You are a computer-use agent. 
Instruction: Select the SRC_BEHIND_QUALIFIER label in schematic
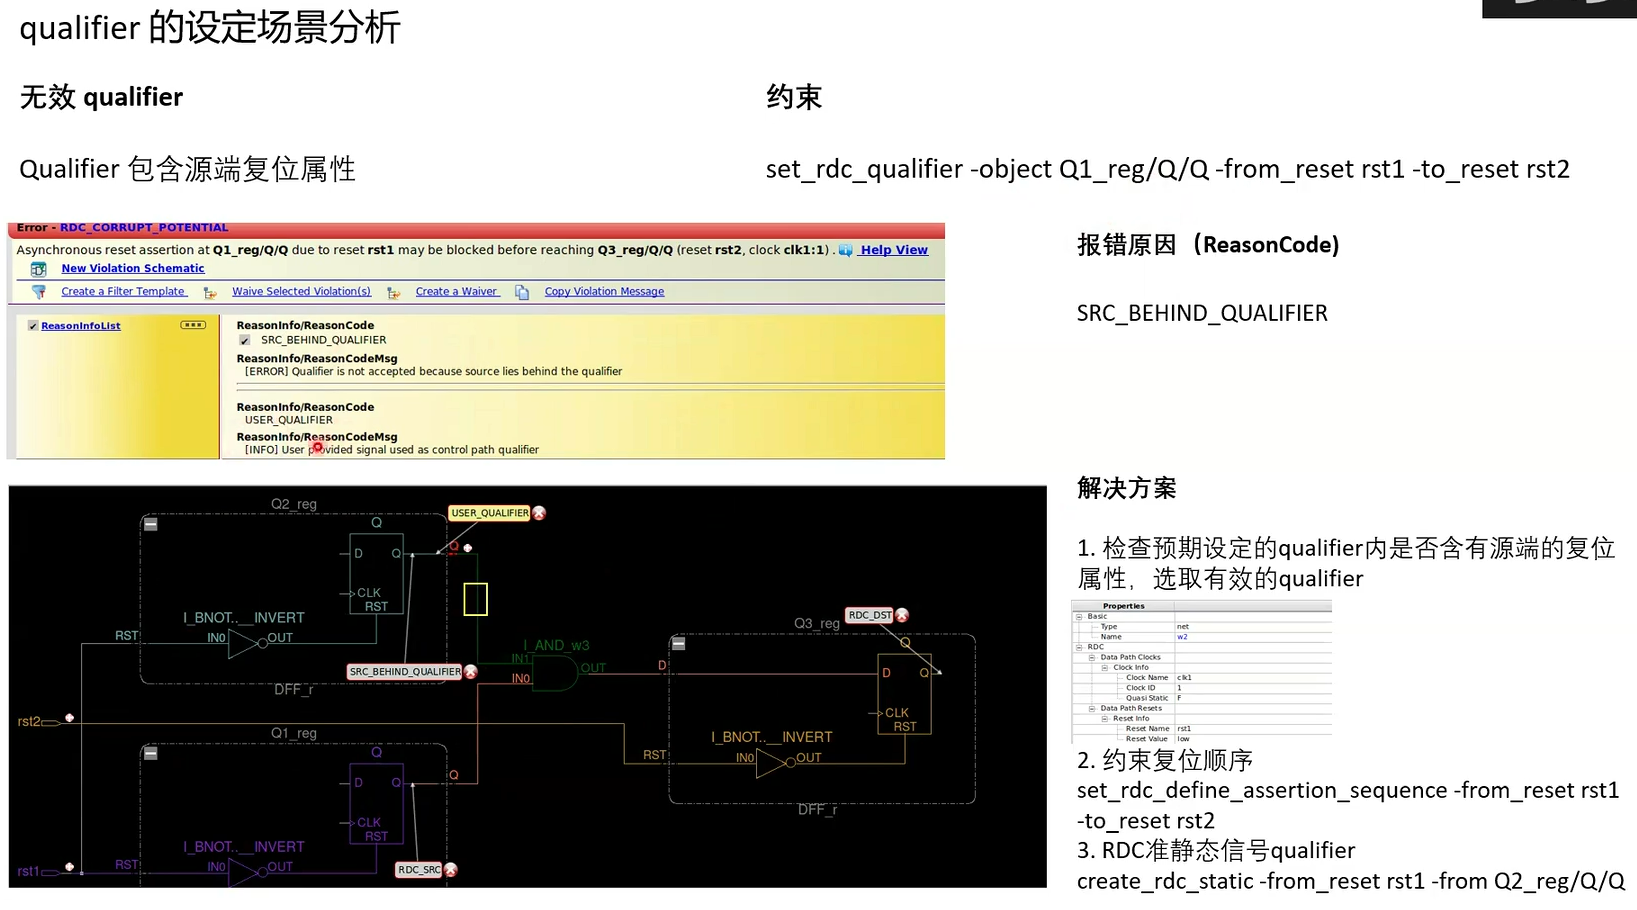(x=405, y=672)
